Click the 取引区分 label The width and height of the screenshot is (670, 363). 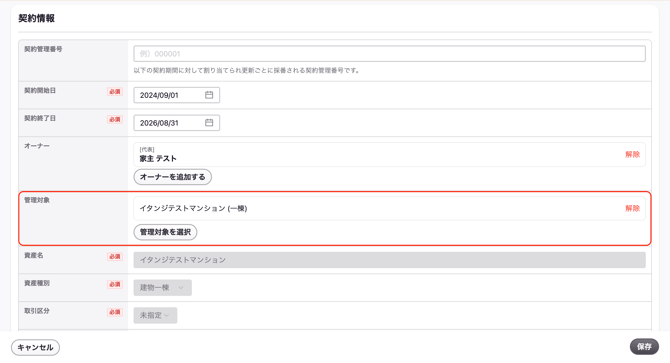pos(37,311)
